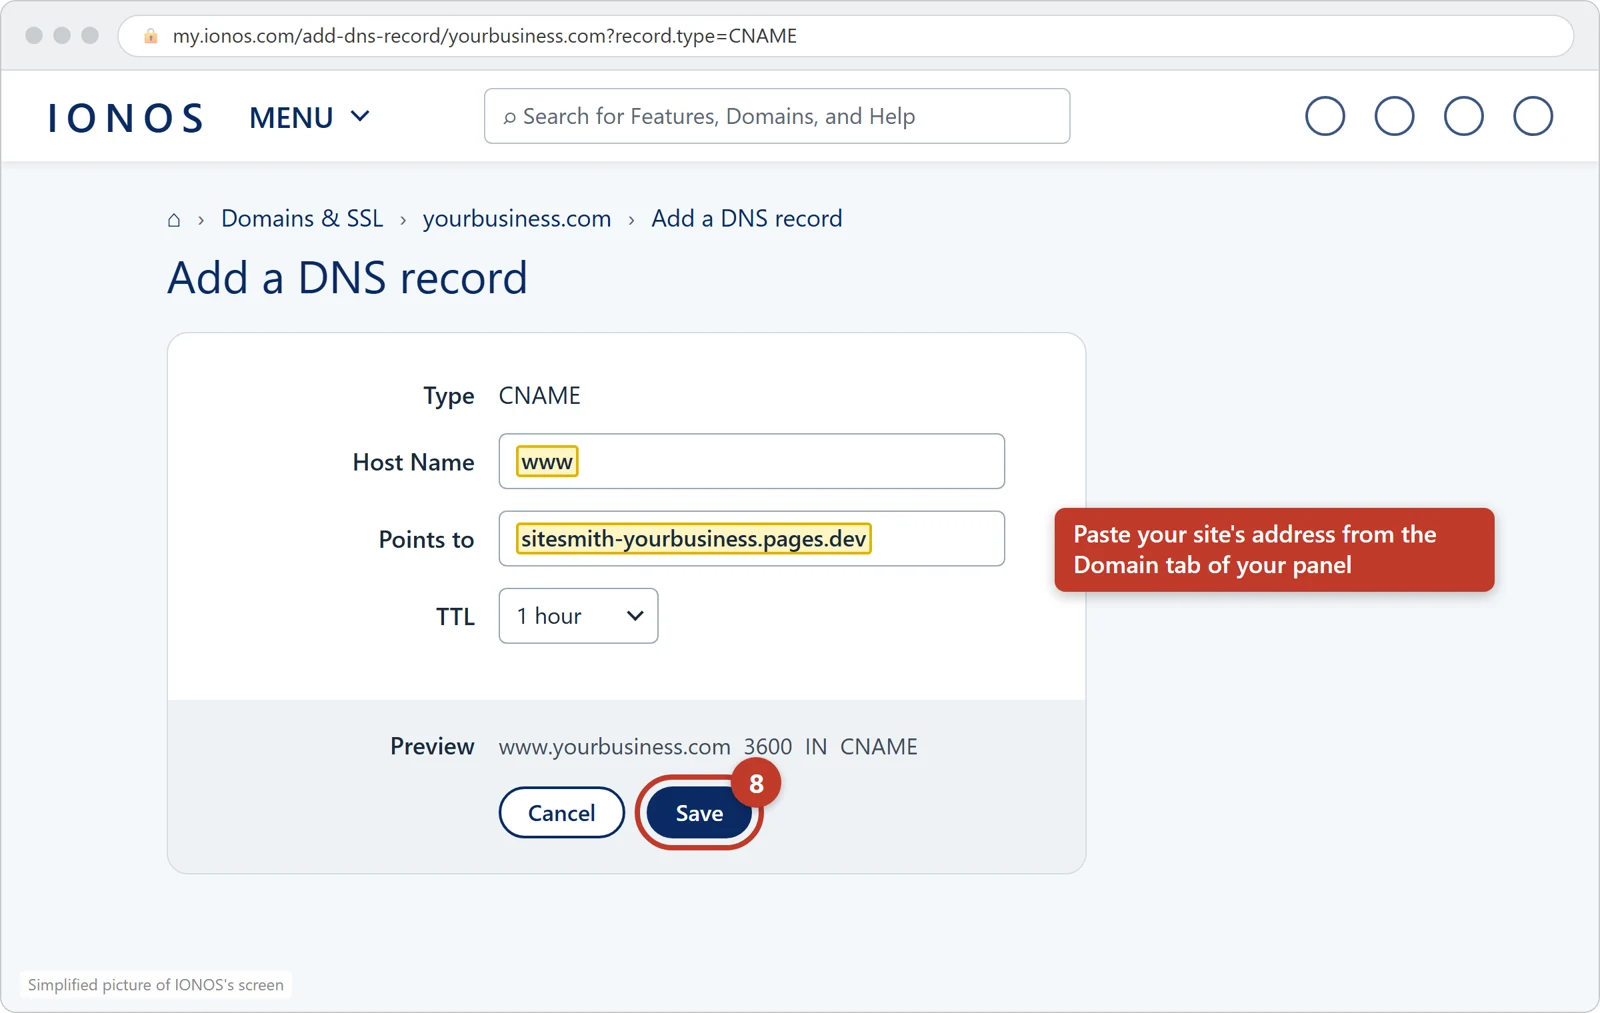
Task: Click the Add a DNS record heading
Action: 347,278
